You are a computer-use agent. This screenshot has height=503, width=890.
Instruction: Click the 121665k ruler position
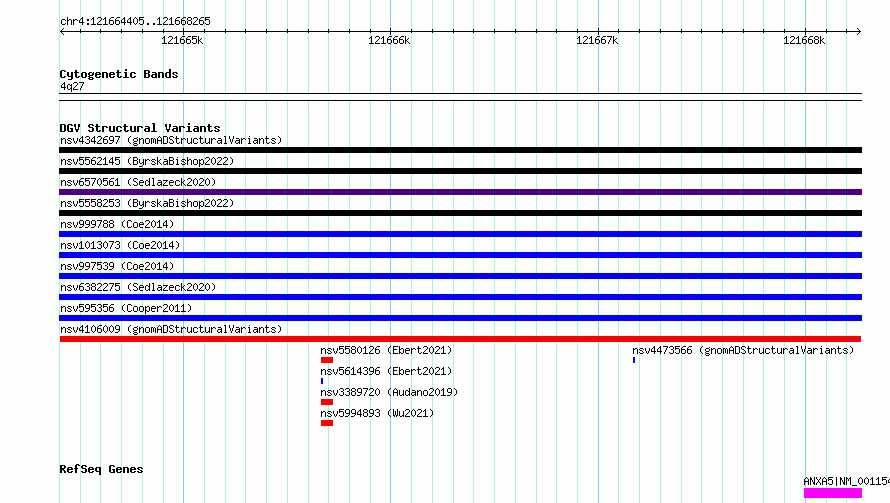click(x=182, y=40)
